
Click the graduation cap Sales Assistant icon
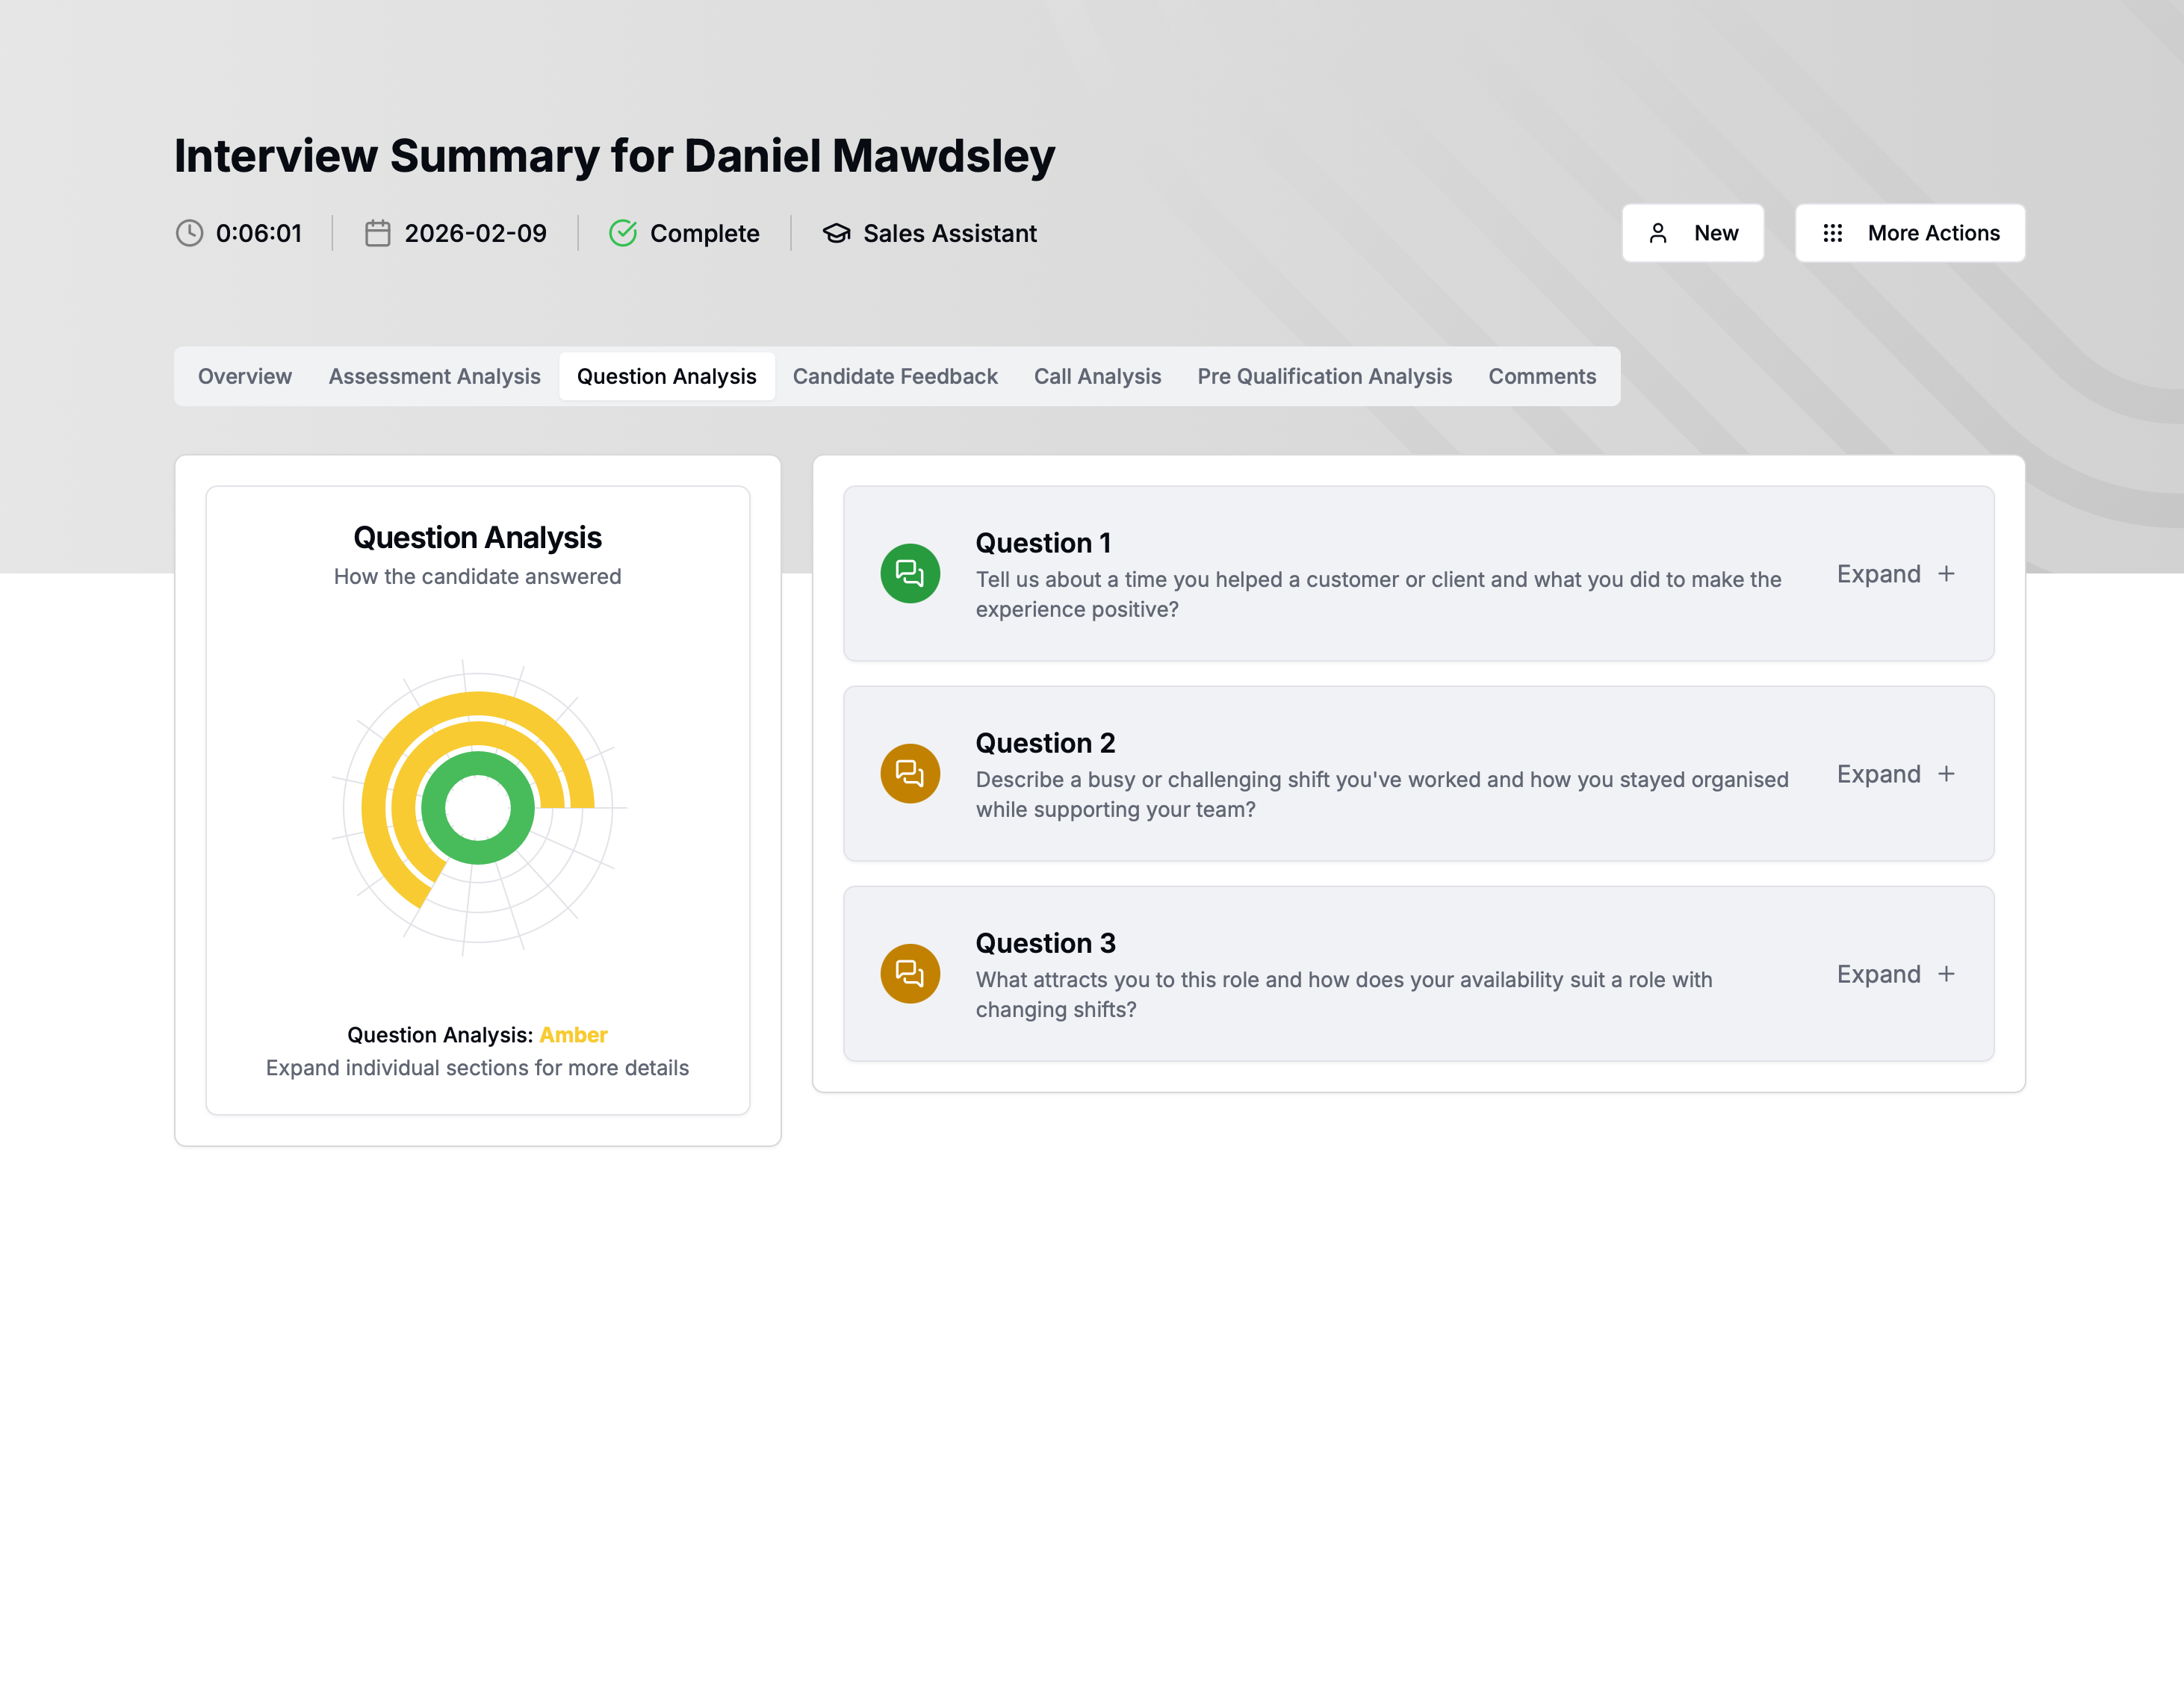[x=836, y=233]
